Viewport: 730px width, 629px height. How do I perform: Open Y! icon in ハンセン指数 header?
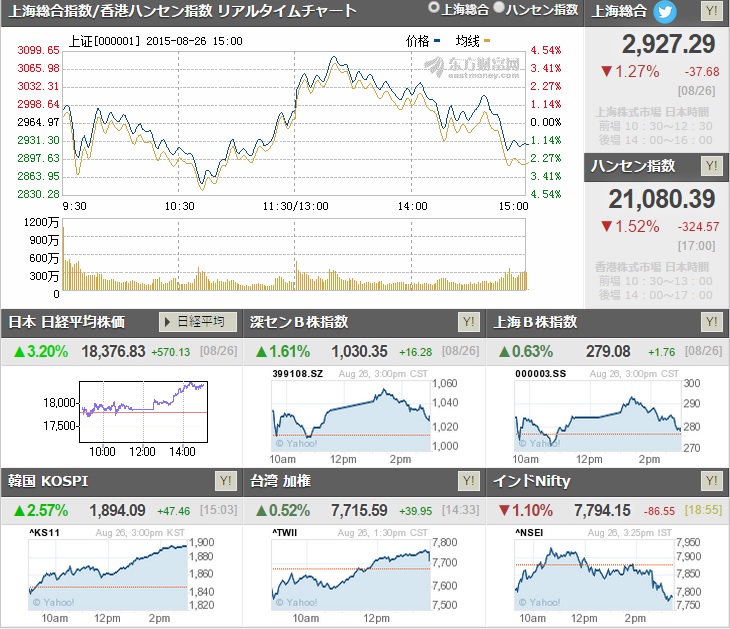[711, 166]
